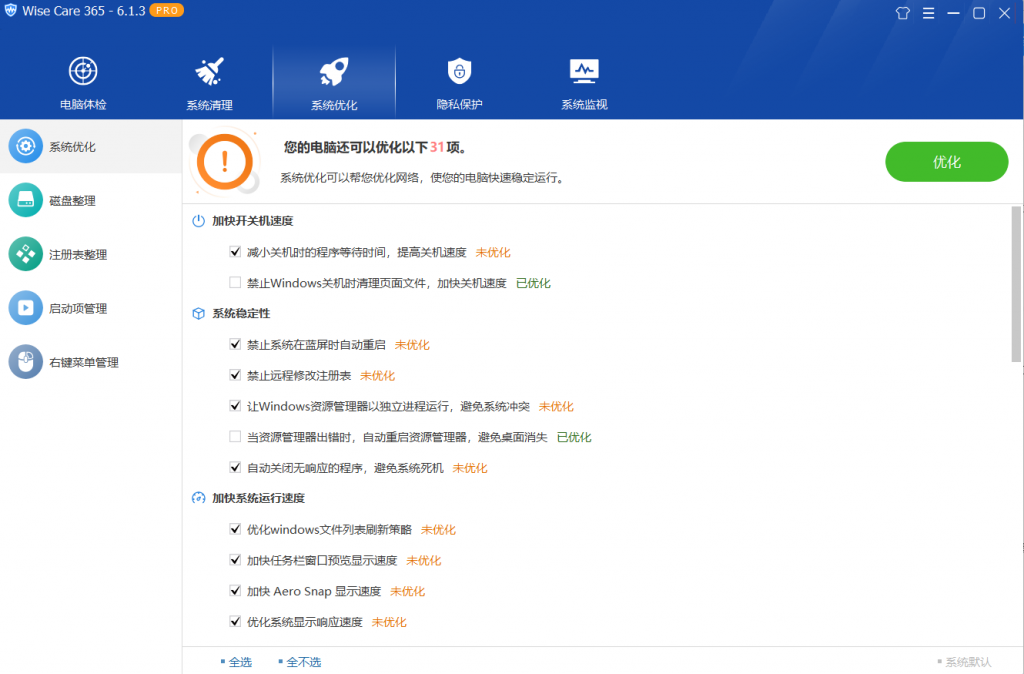Click the 加快开关机速度 section heading

253,221
